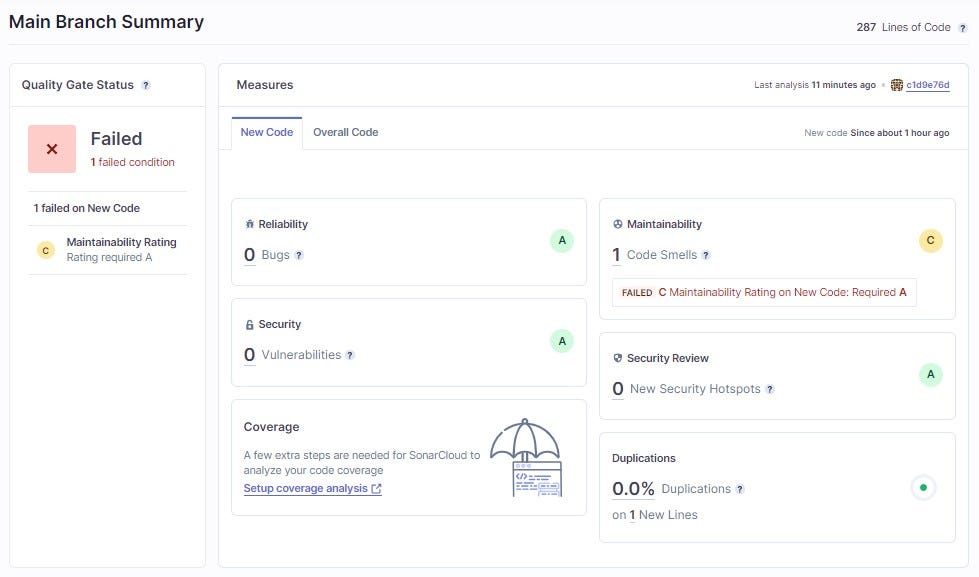
Task: Click the Security Review shield icon
Action: click(x=616, y=358)
